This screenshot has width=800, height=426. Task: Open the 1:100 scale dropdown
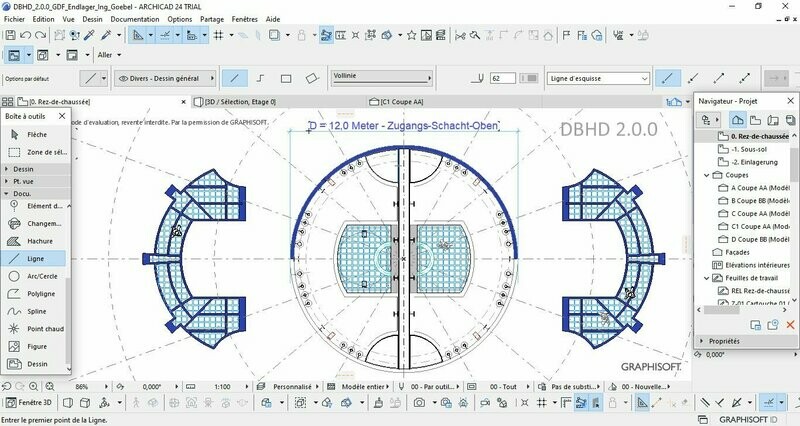tap(222, 387)
